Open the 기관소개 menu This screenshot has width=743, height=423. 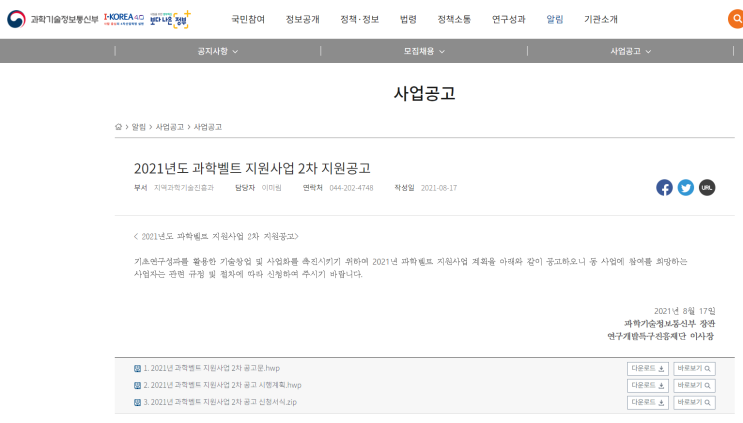pos(601,19)
